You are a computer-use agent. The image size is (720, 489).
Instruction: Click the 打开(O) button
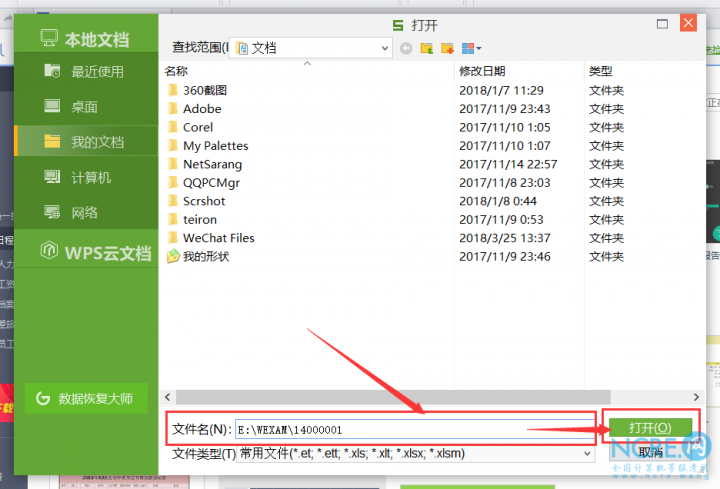[x=650, y=428]
